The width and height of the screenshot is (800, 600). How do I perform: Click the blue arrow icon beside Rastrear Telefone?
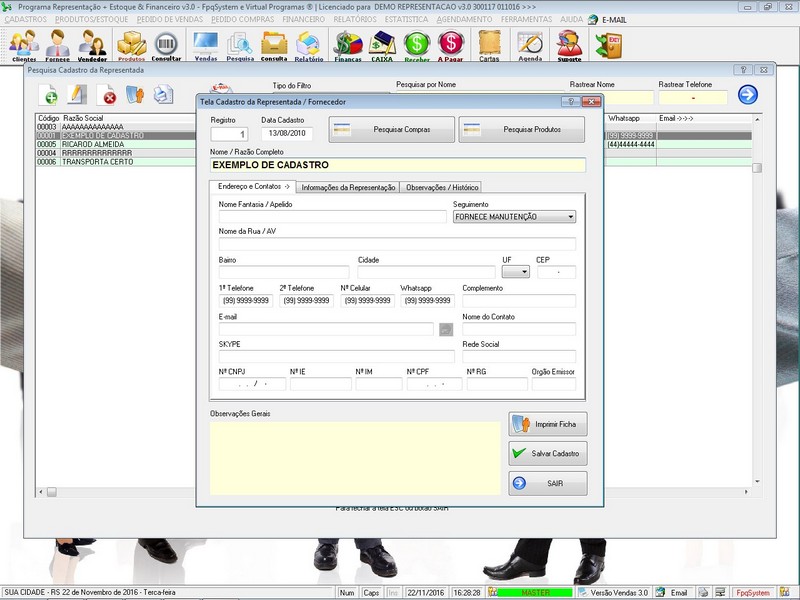tap(747, 94)
